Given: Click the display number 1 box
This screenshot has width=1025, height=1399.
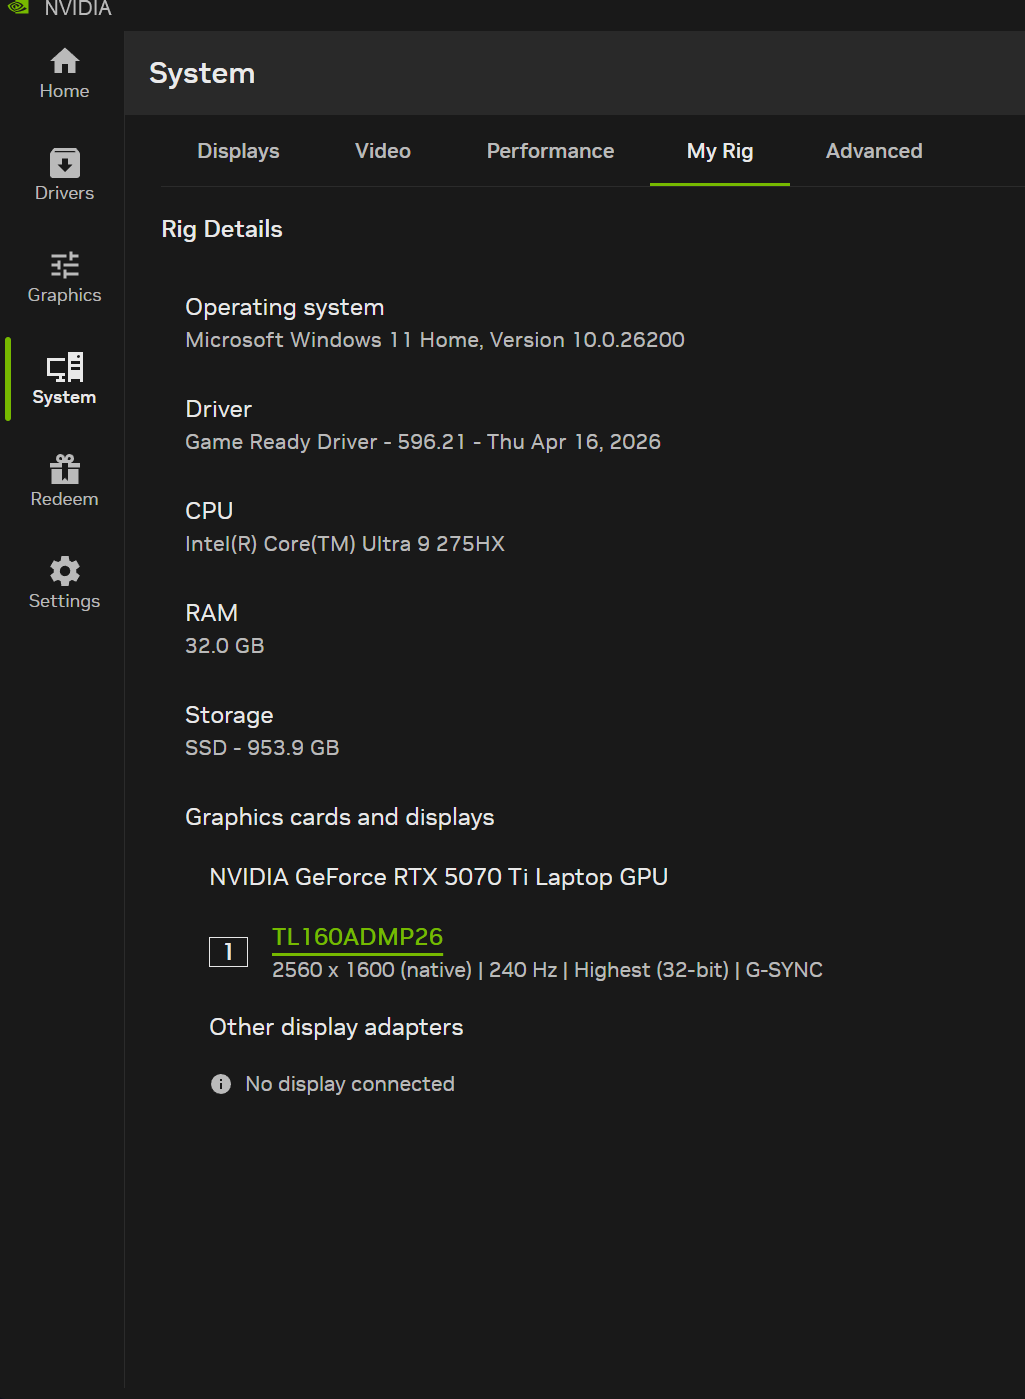Looking at the screenshot, I should pyautogui.click(x=228, y=952).
